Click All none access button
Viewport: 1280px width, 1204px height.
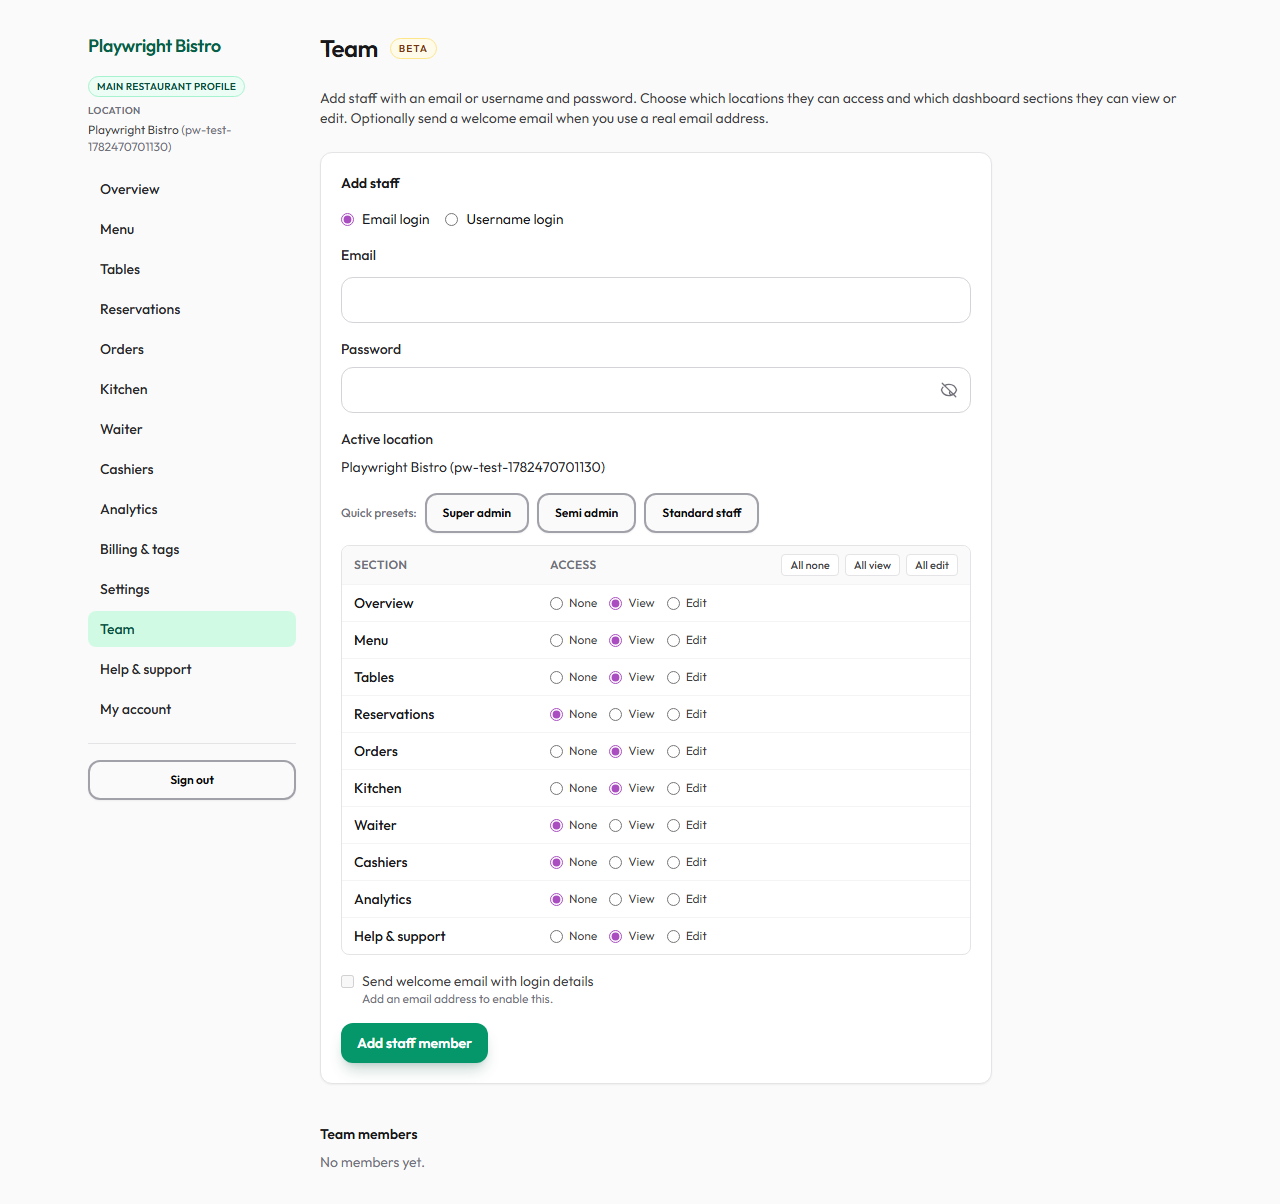810,565
